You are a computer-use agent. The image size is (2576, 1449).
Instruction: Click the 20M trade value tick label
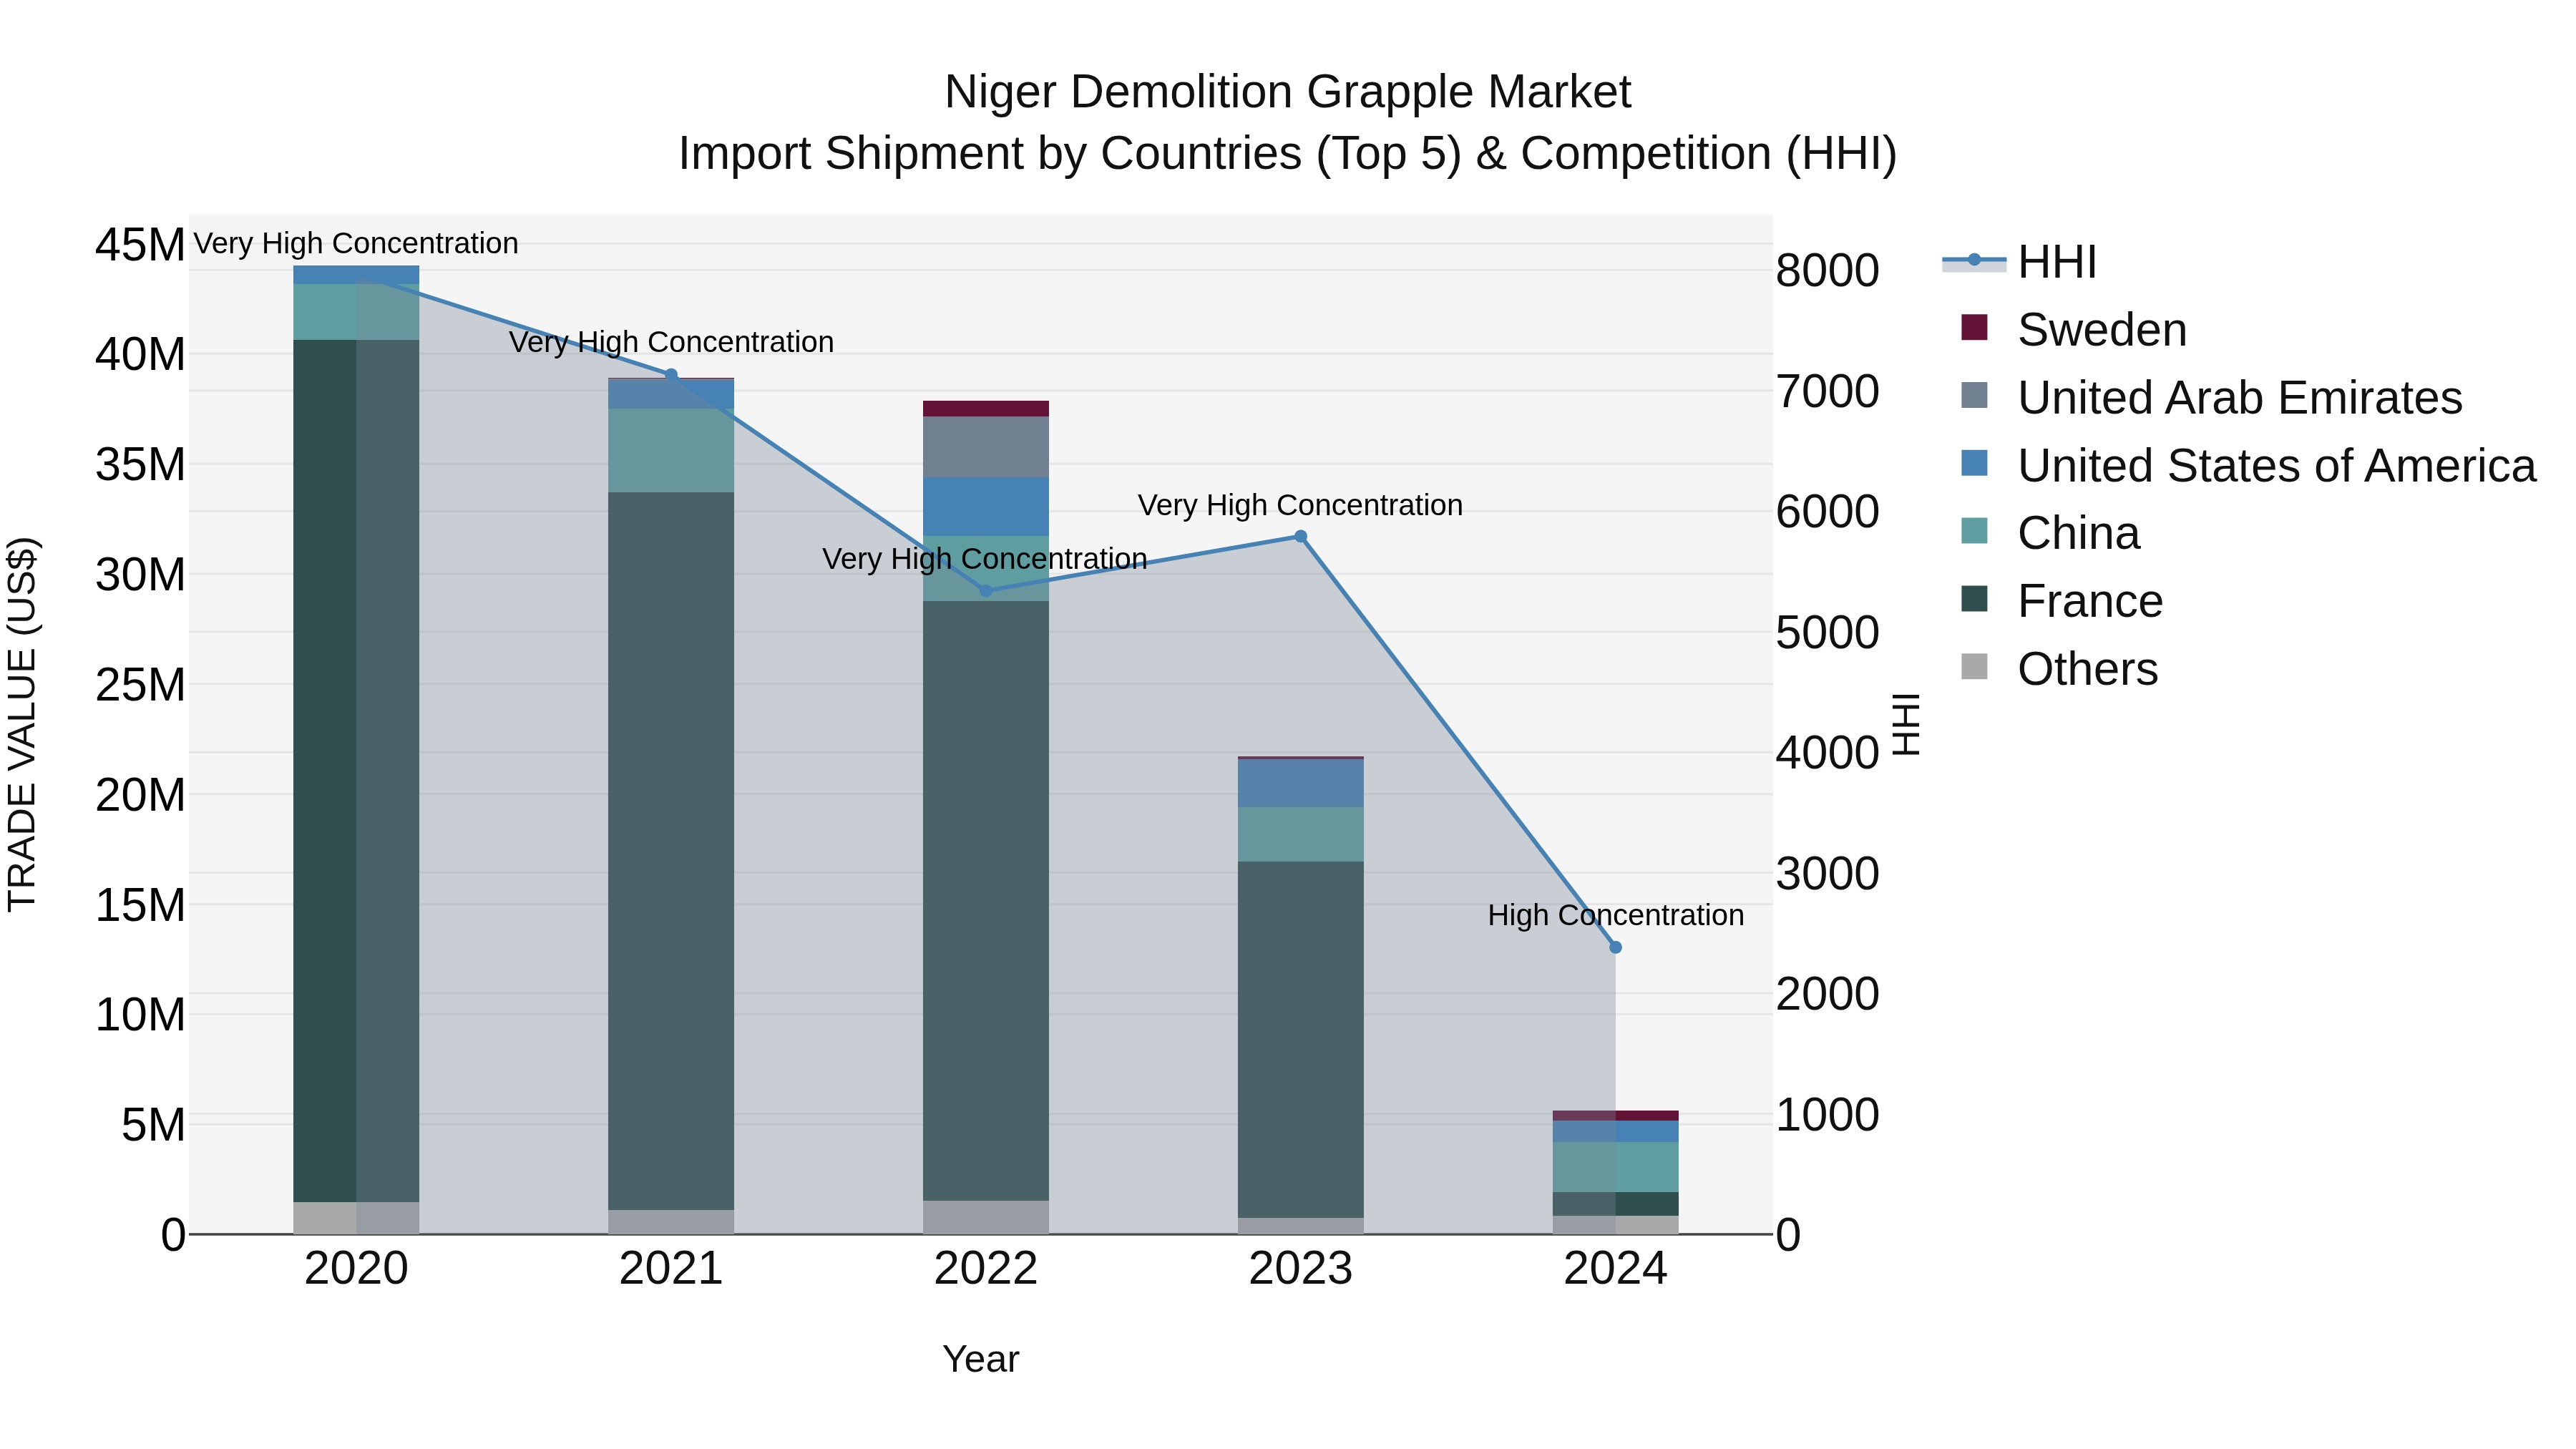click(x=140, y=795)
